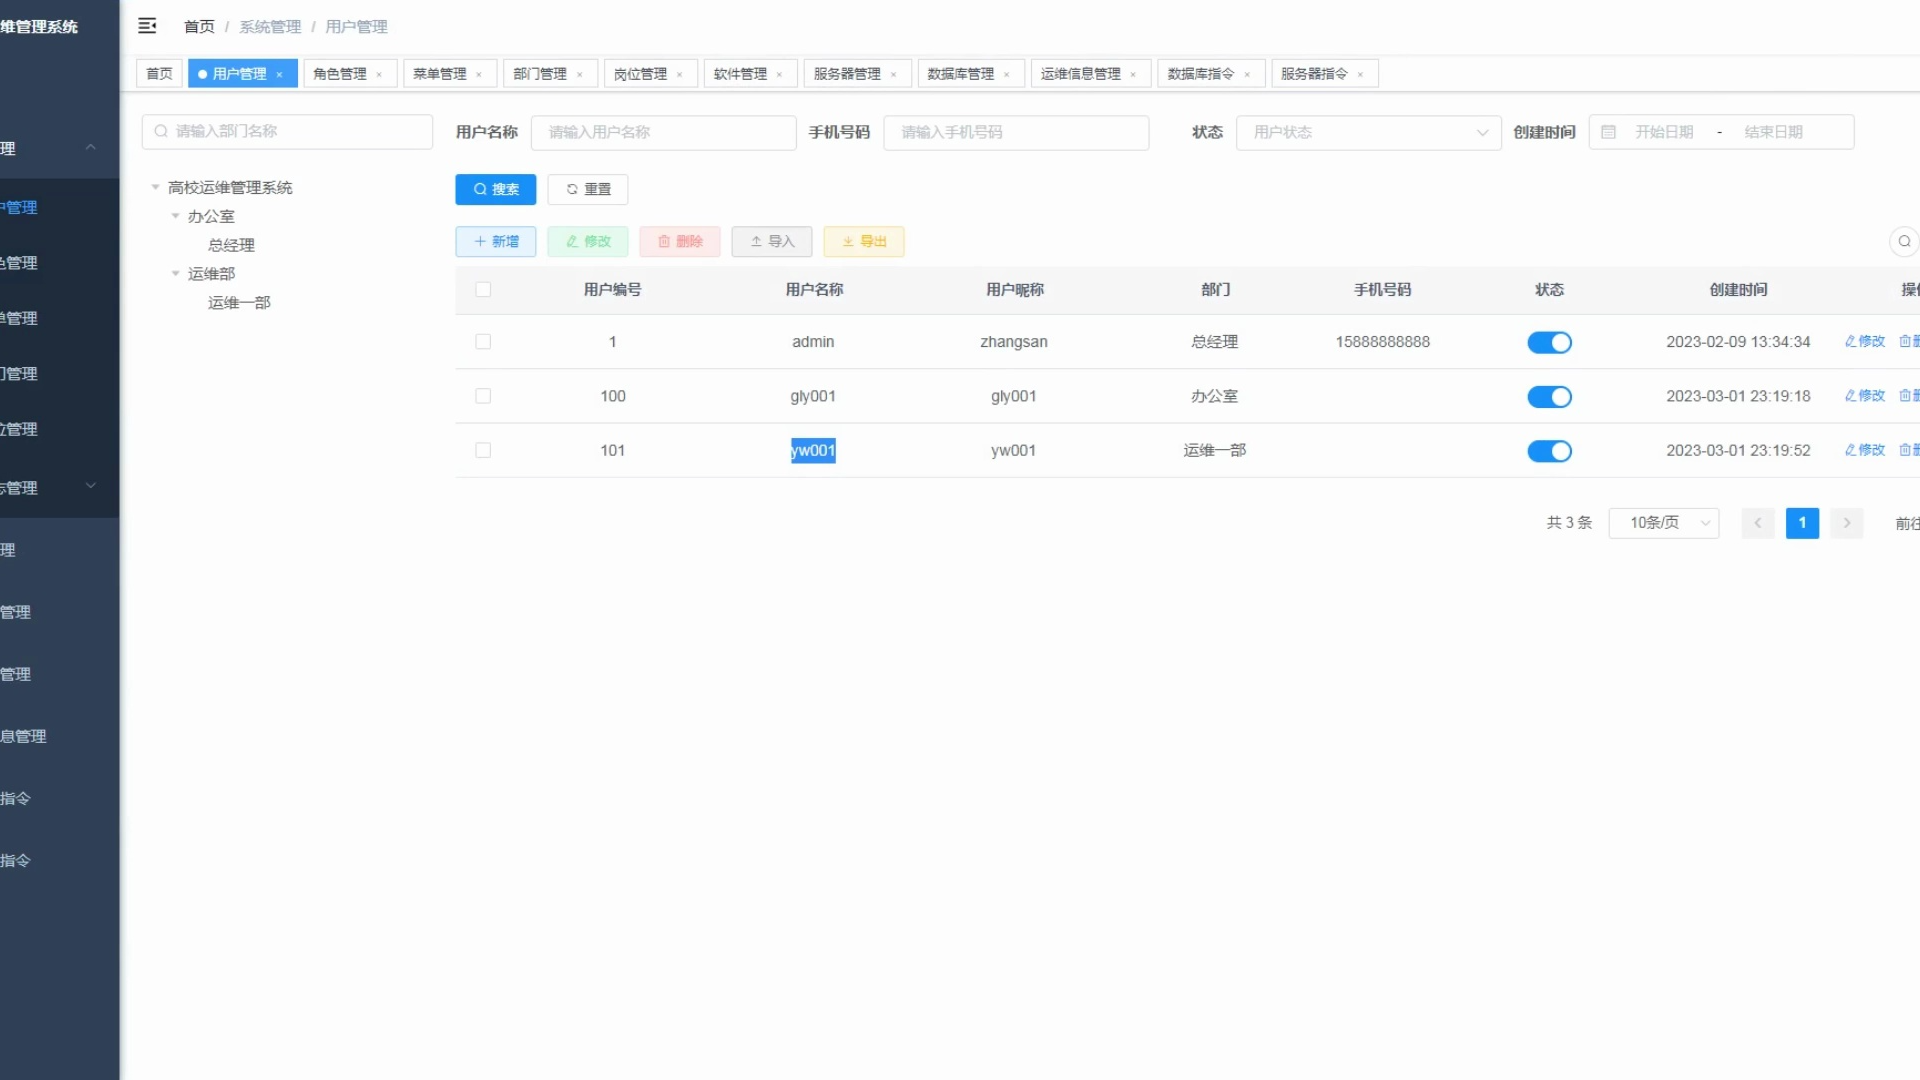Screen dimensions: 1920x1080
Task: Click the 用户名称 input field
Action: click(664, 132)
